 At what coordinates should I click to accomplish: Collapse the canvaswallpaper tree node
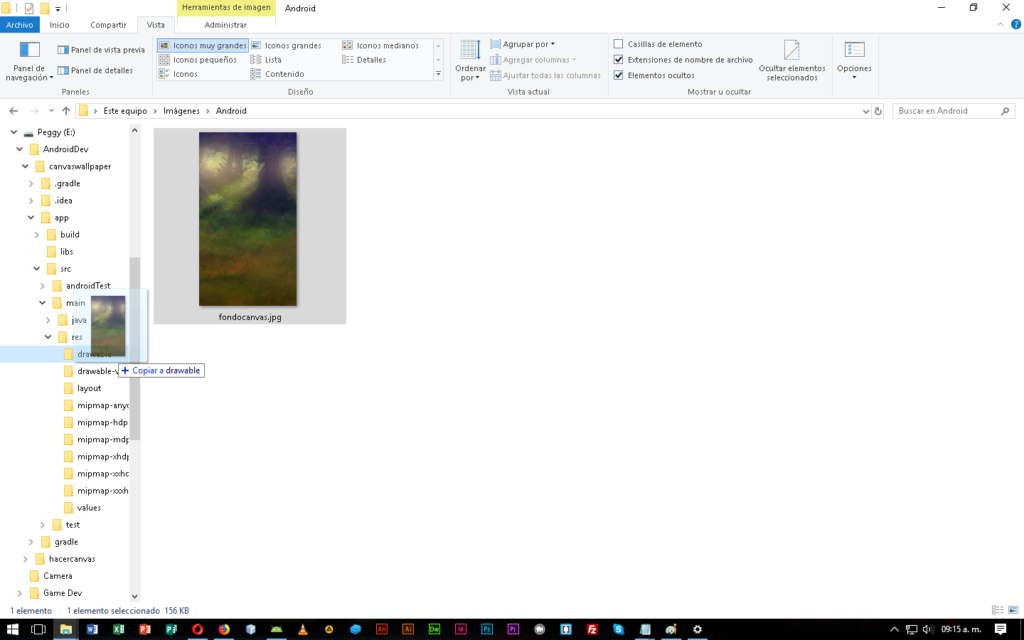26,166
